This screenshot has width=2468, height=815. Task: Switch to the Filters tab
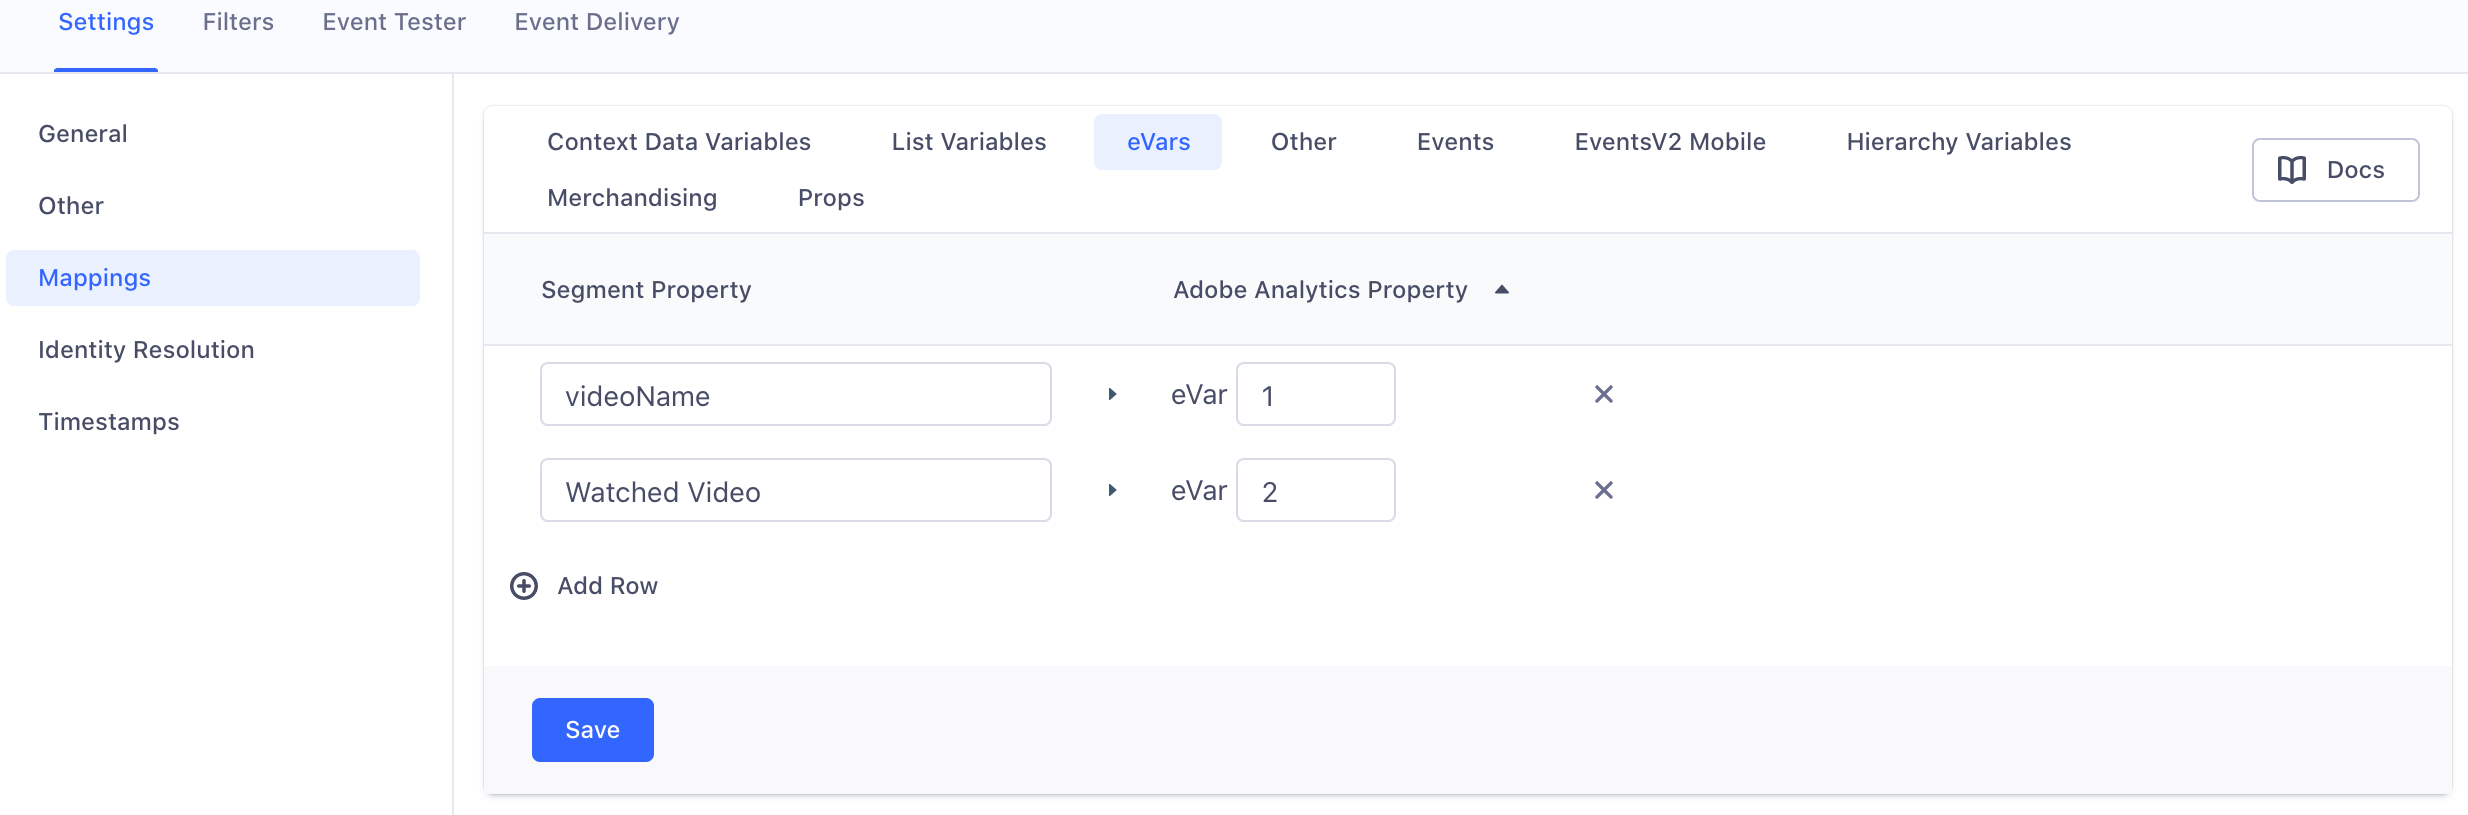click(x=238, y=22)
